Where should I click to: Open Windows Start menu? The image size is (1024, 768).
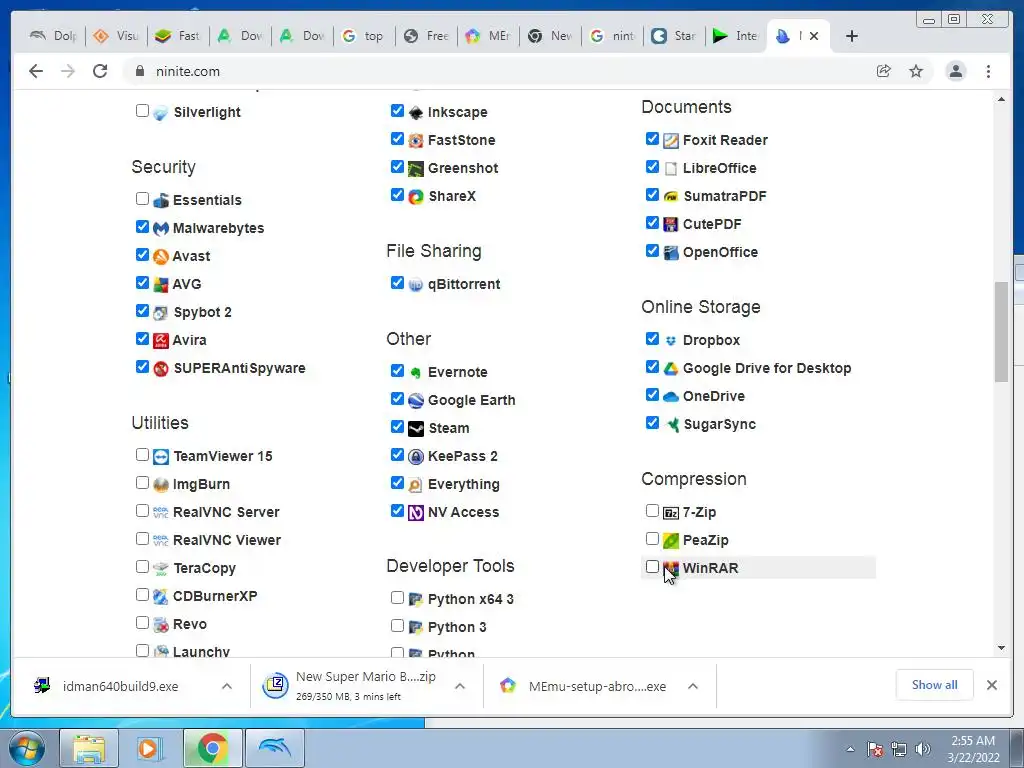coord(26,748)
